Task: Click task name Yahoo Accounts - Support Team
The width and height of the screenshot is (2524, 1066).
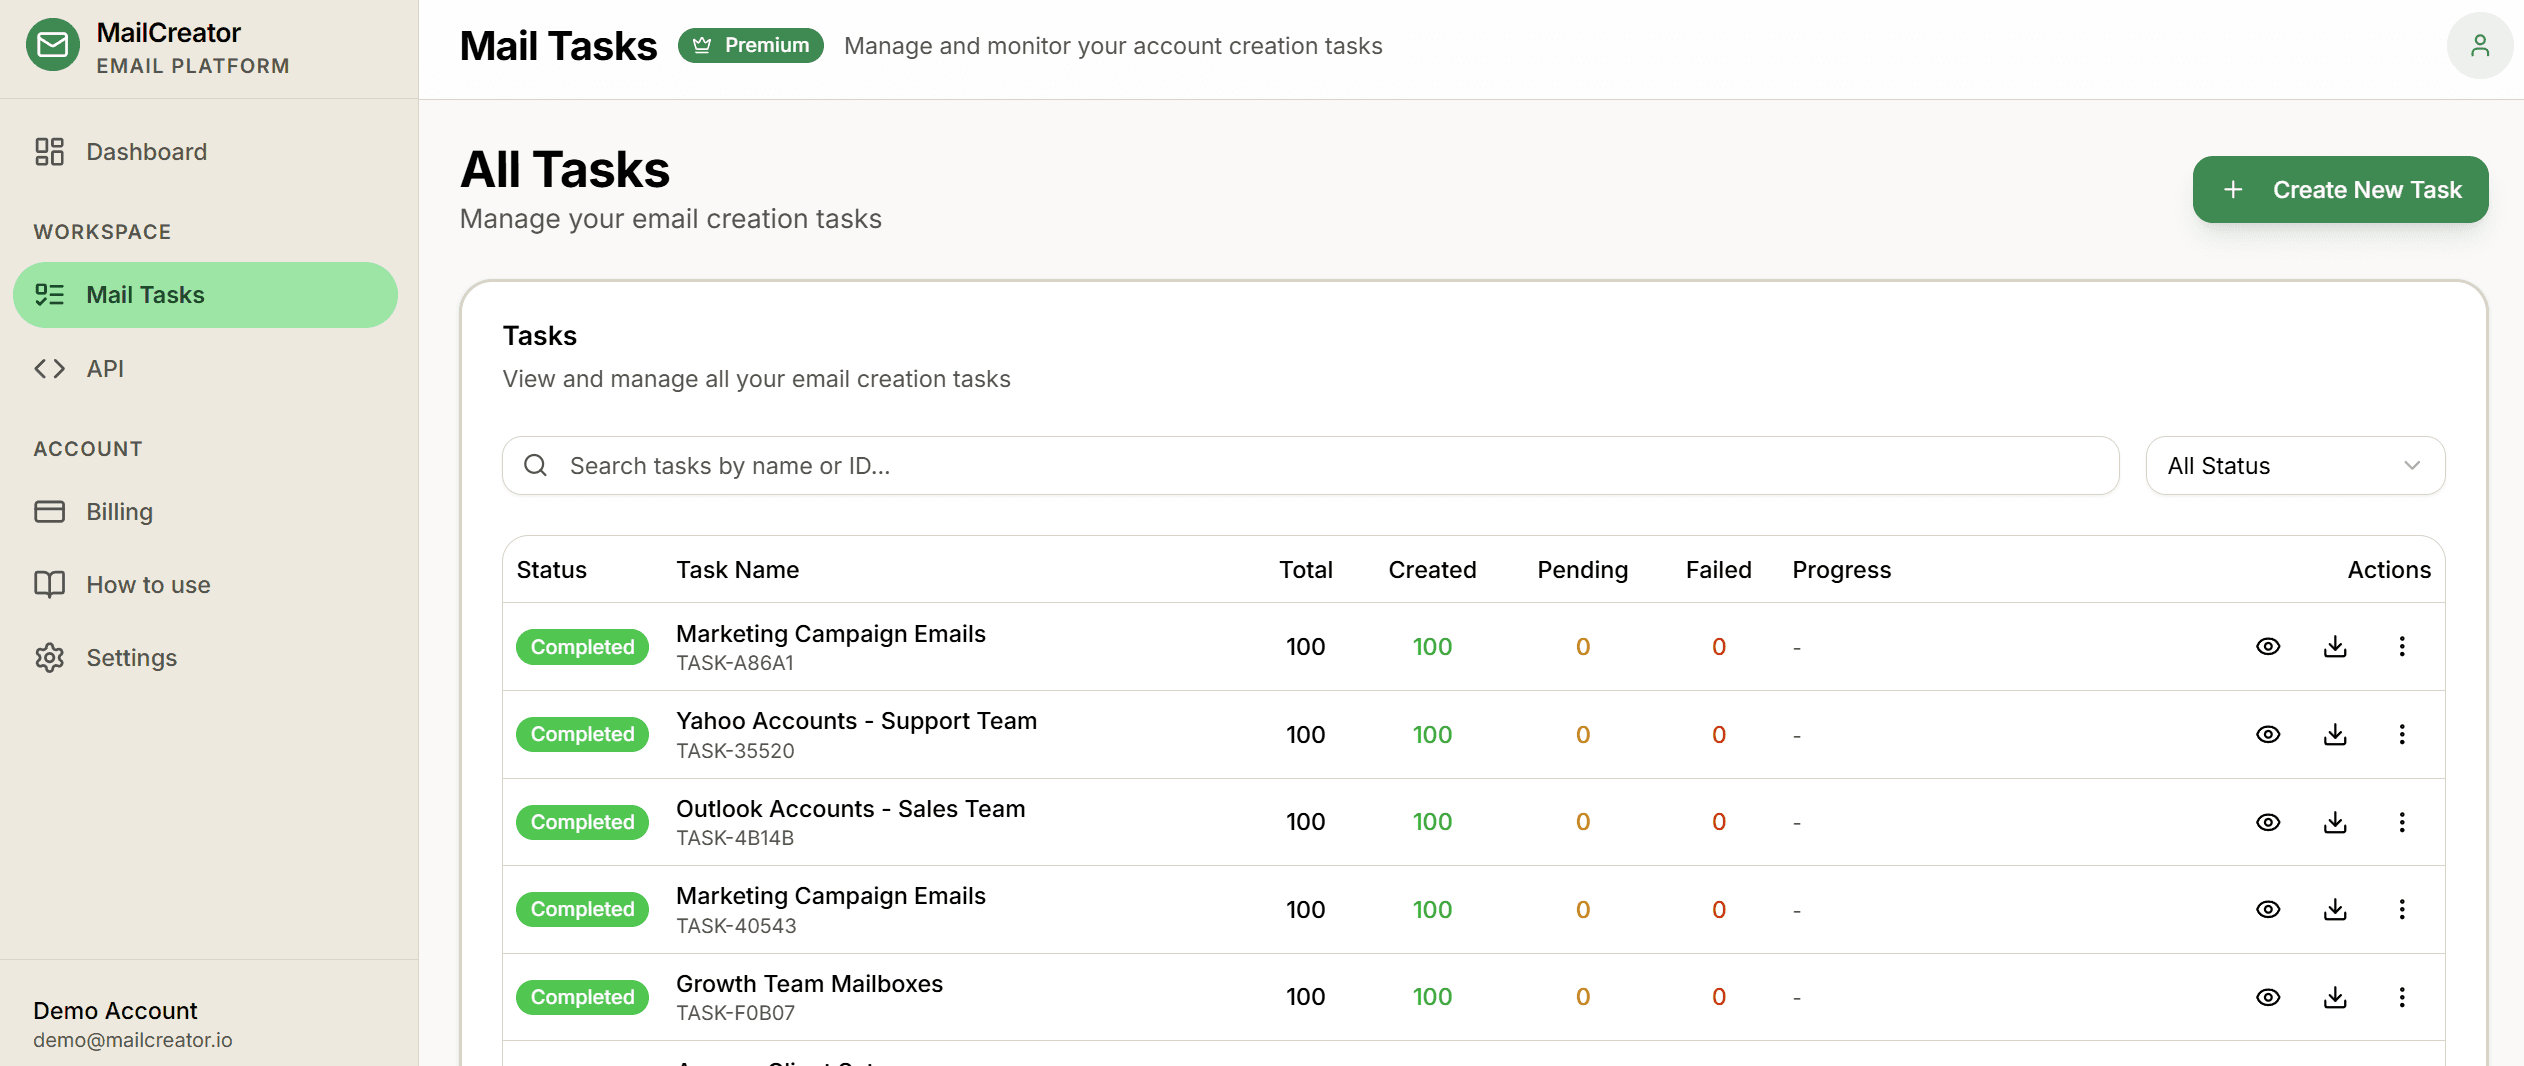Action: [x=856, y=721]
